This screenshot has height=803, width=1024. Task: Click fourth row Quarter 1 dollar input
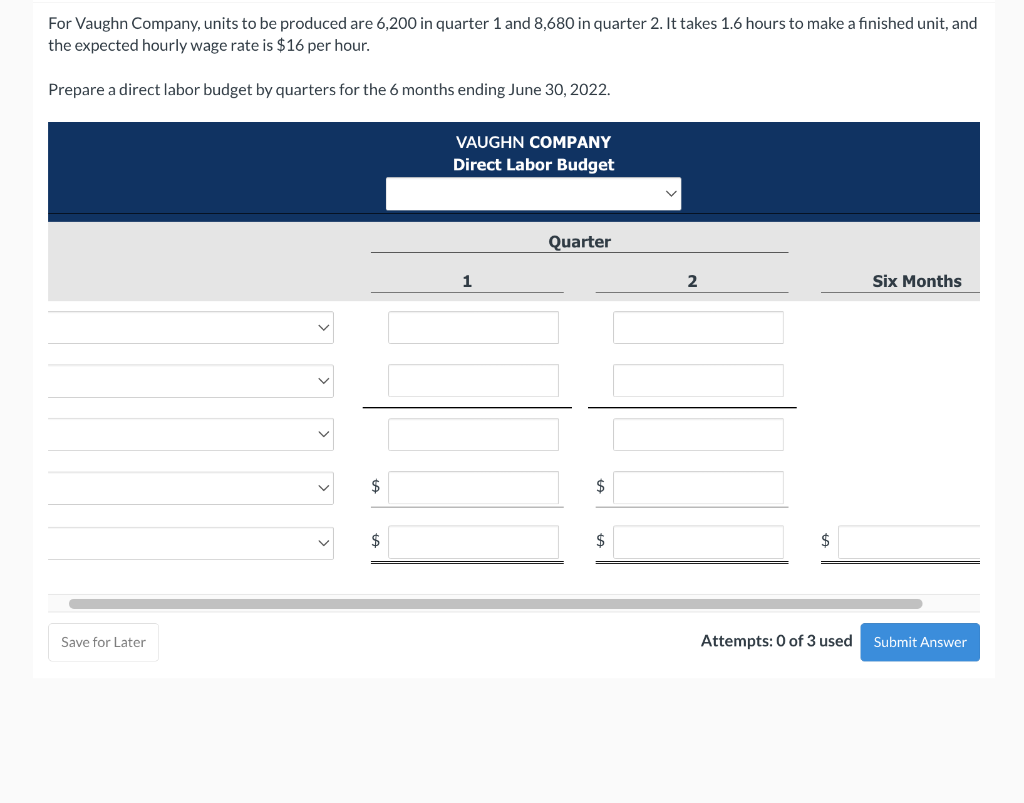click(x=473, y=488)
